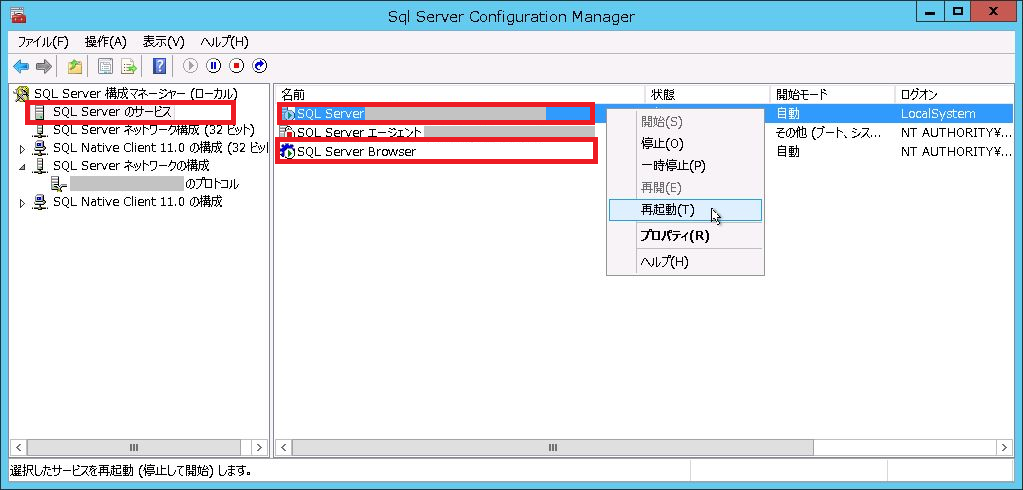Sort by the ログオン column header

pos(954,95)
